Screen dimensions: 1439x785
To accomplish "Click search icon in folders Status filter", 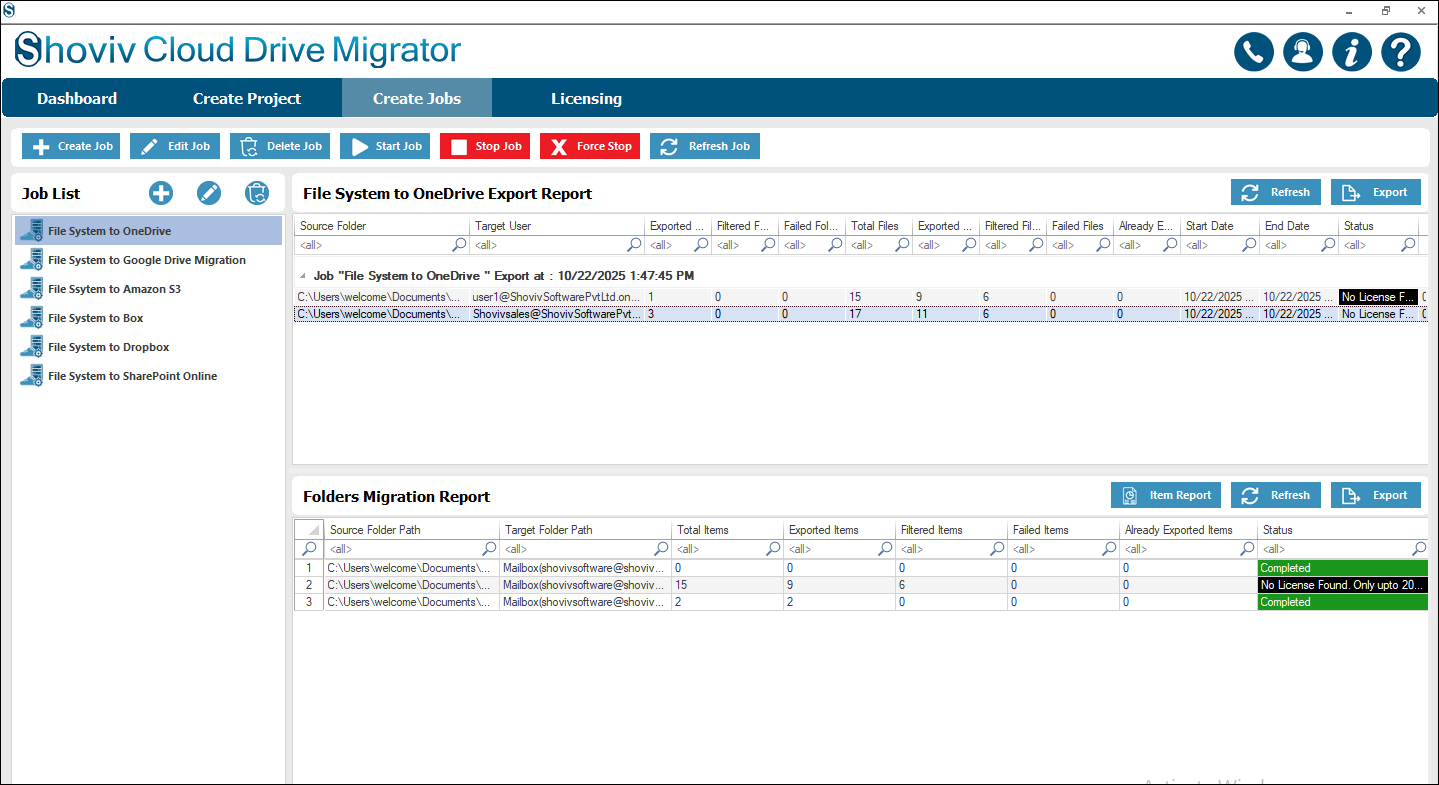I will [1419, 549].
